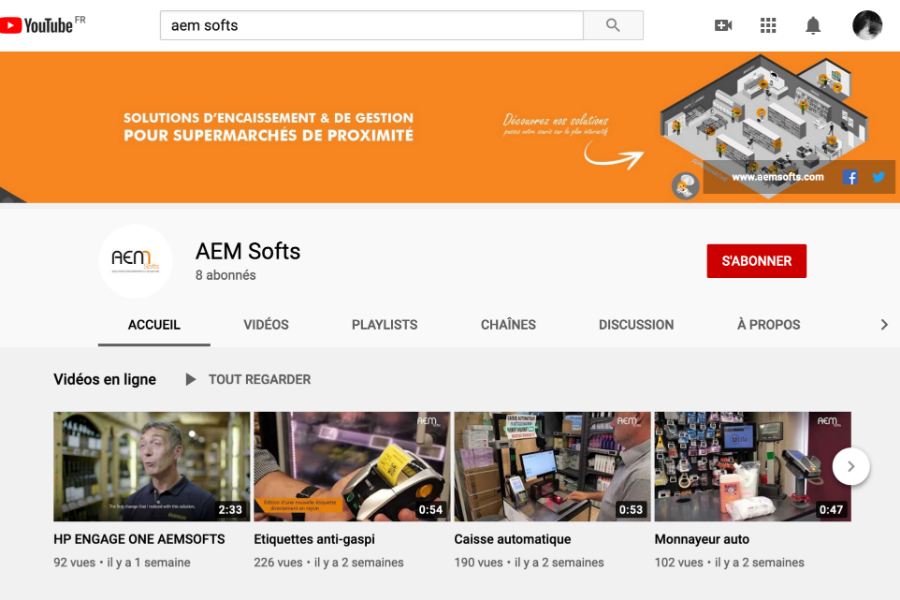Open the create video camera icon

click(723, 25)
